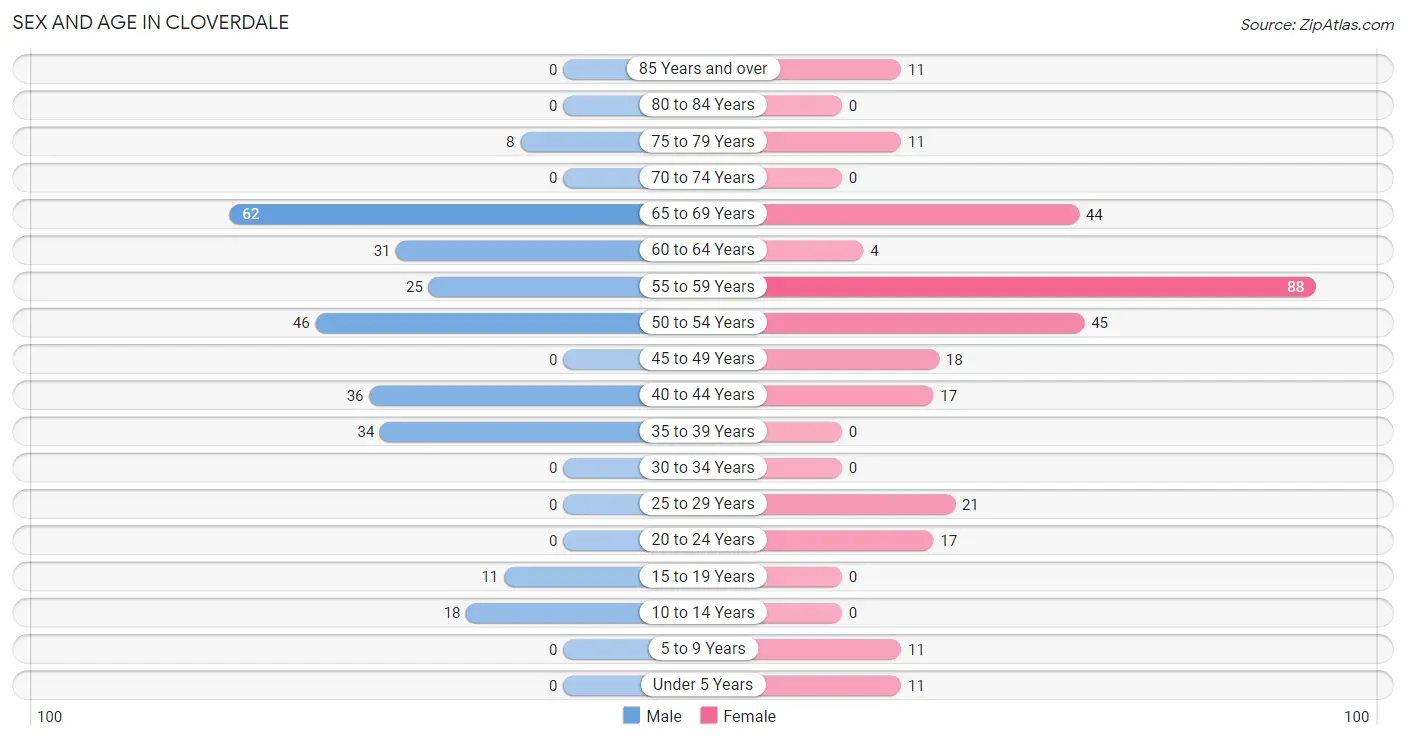Click the female bar for 65 to 69 Years
The image size is (1406, 740).
[x=921, y=214]
